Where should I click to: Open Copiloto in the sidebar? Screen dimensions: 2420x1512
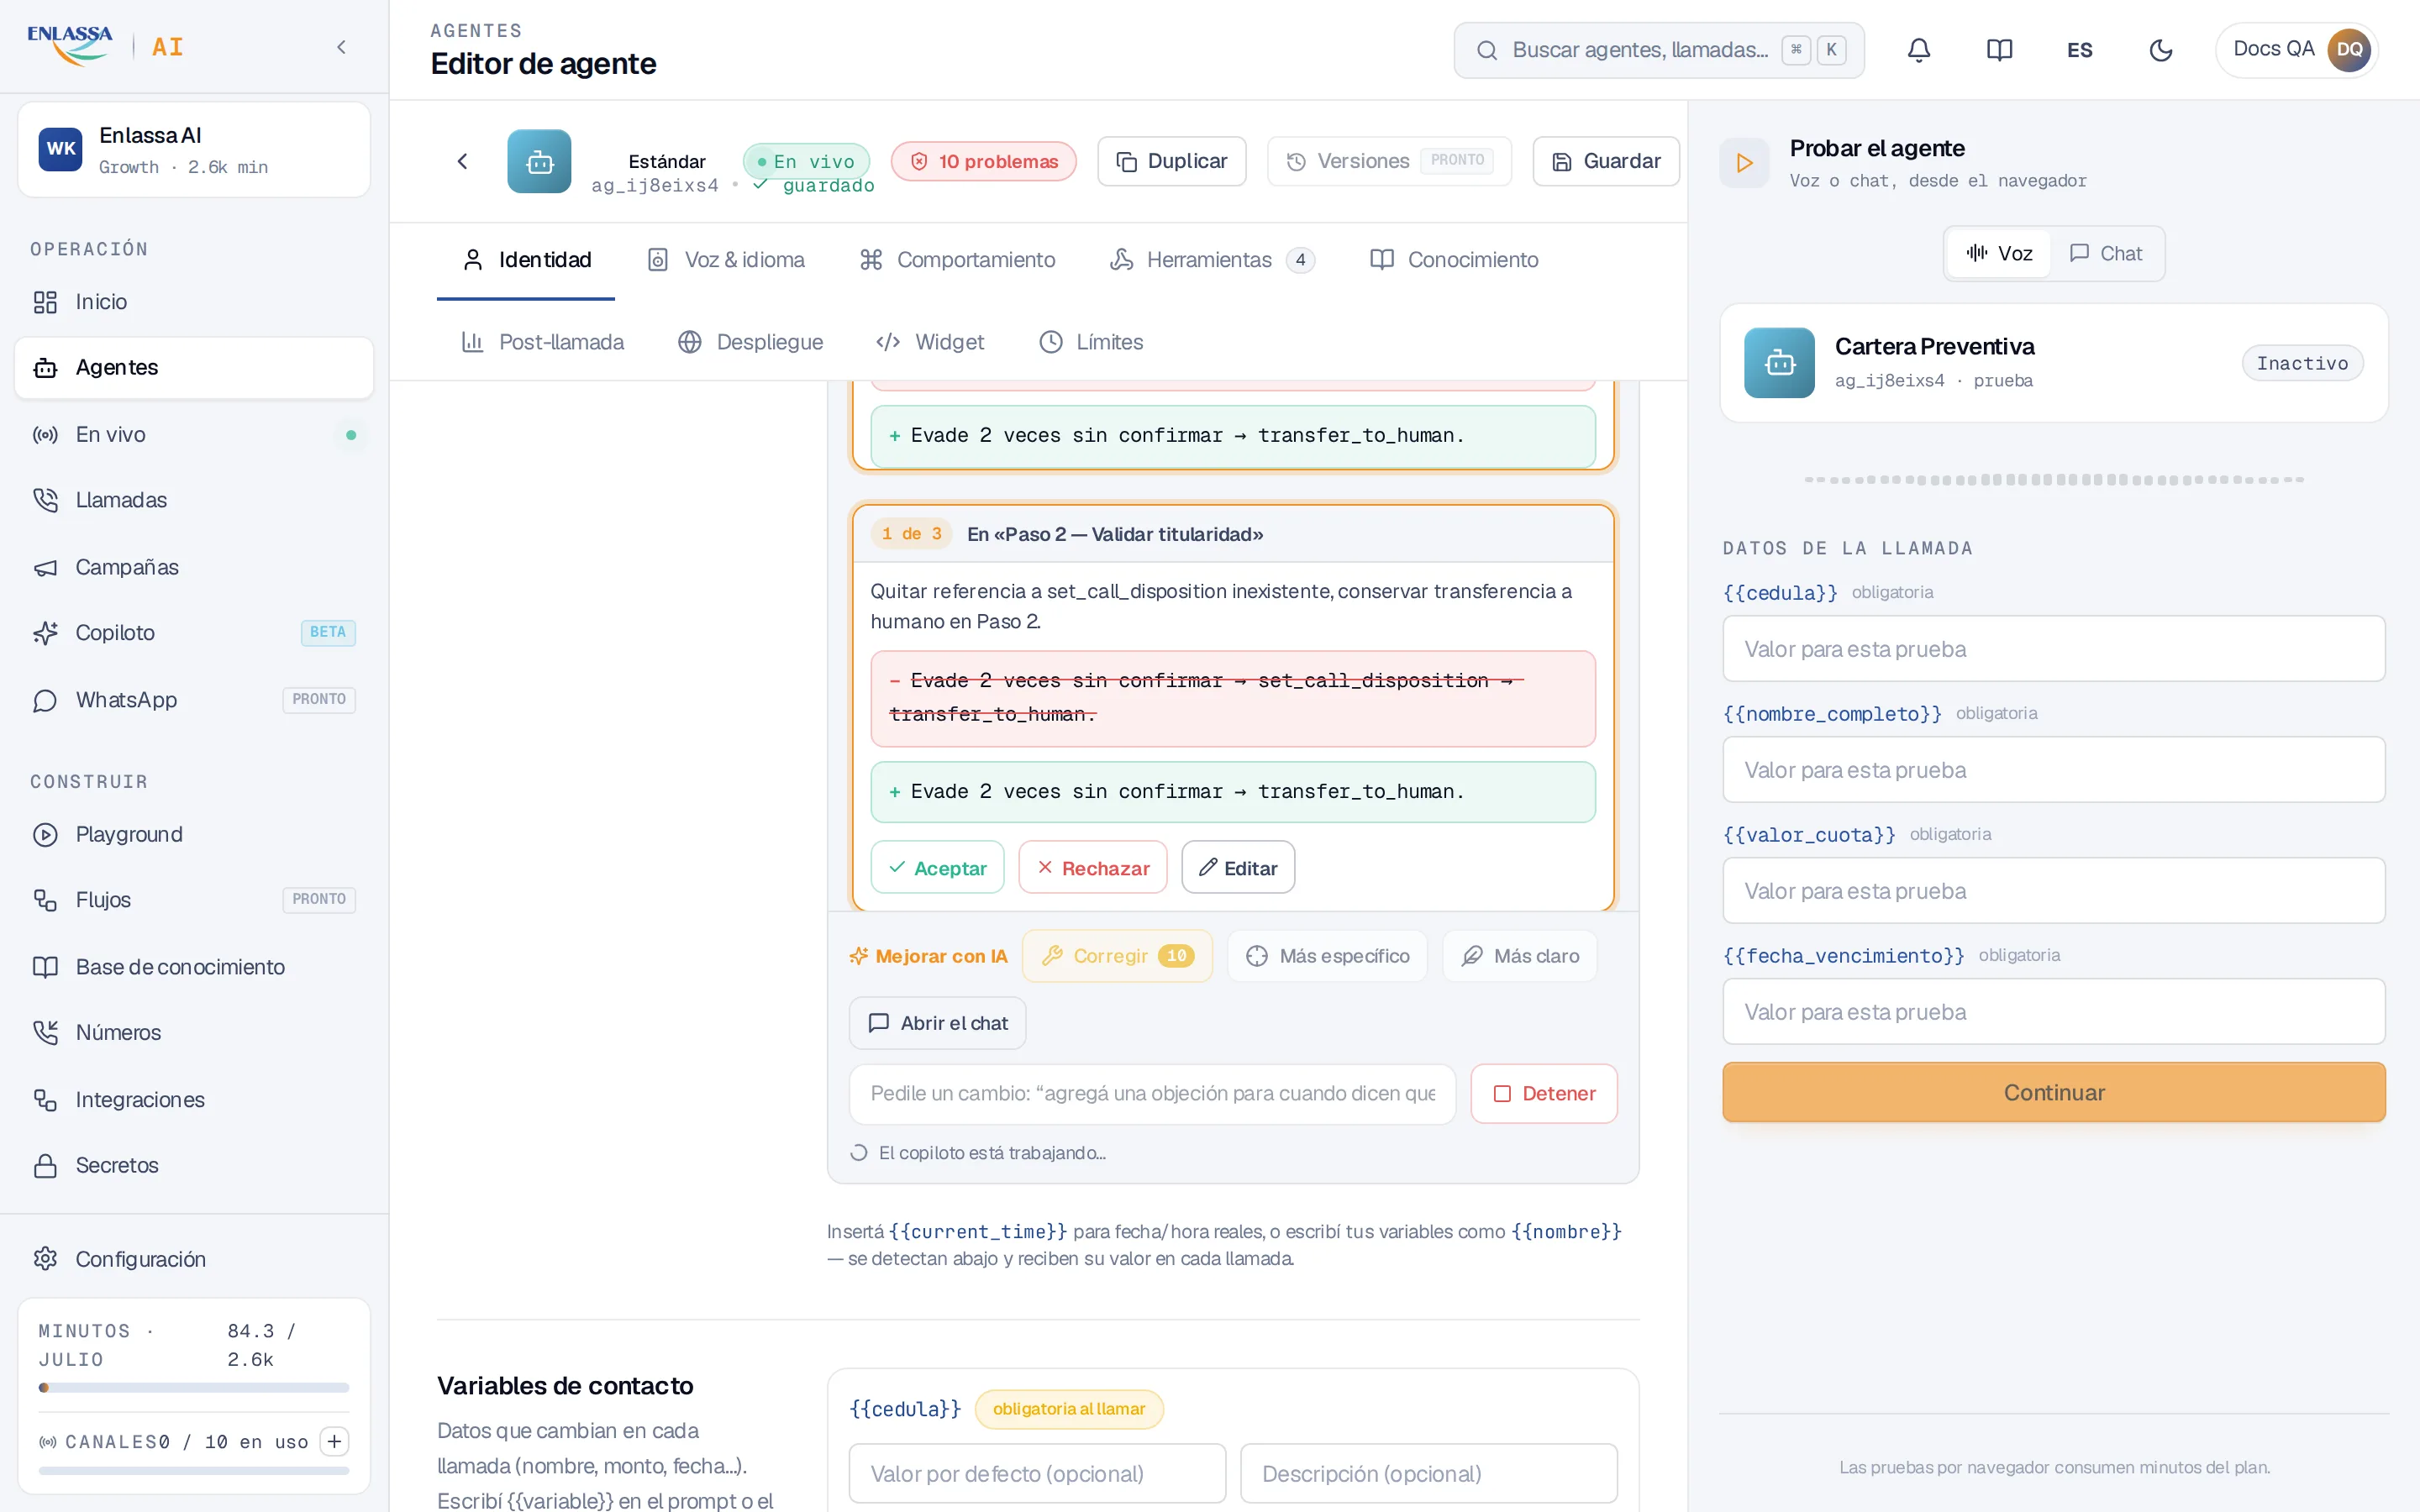(x=194, y=633)
